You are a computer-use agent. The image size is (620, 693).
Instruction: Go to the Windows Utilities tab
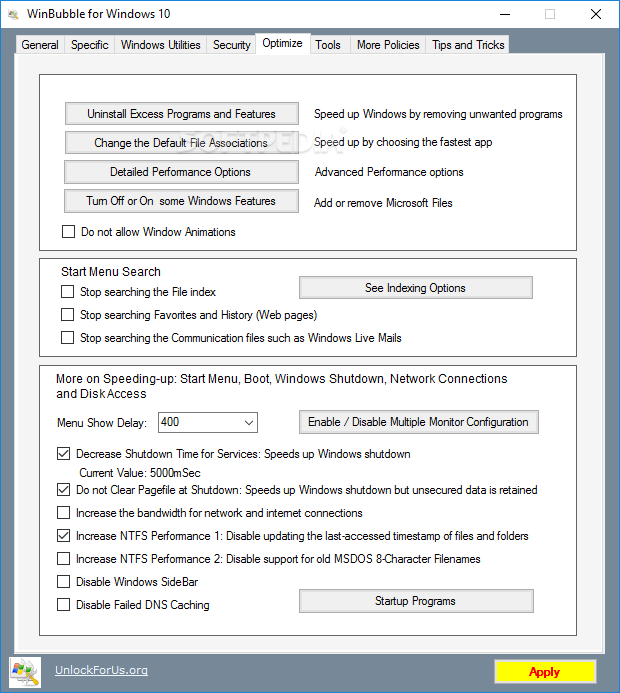click(x=160, y=45)
